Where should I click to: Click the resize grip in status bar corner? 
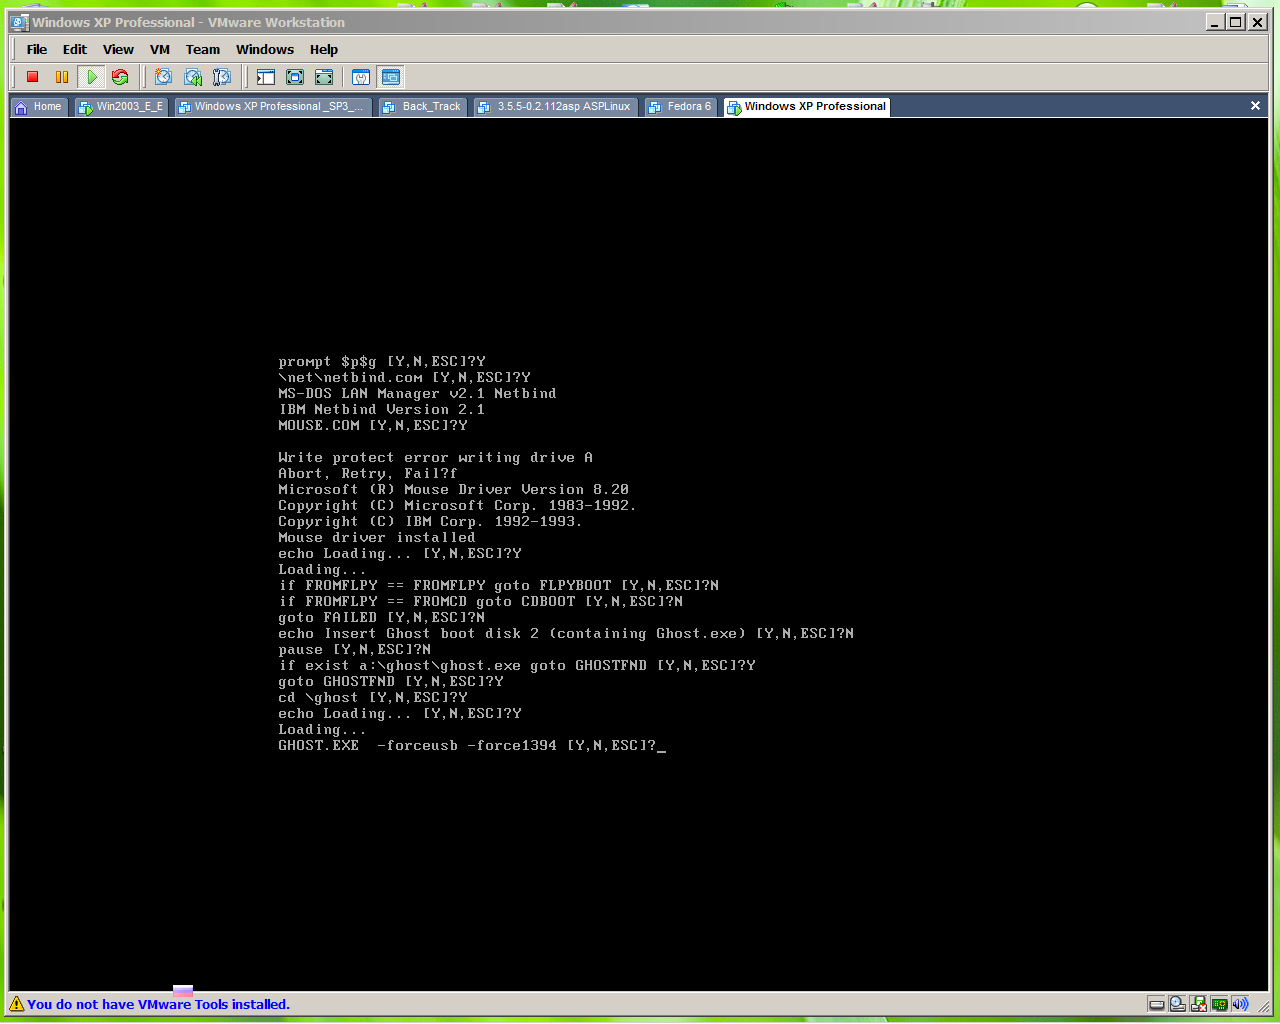[1262, 1005]
